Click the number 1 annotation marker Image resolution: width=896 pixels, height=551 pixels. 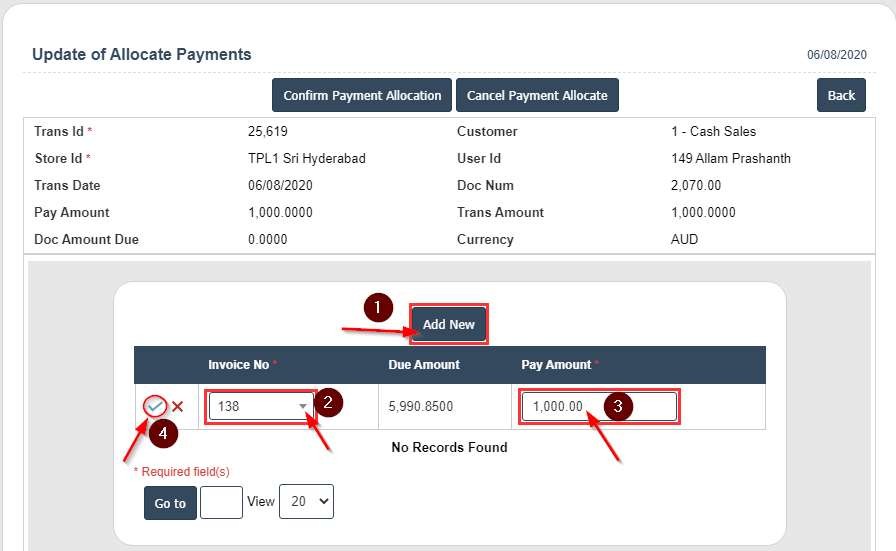pos(376,308)
